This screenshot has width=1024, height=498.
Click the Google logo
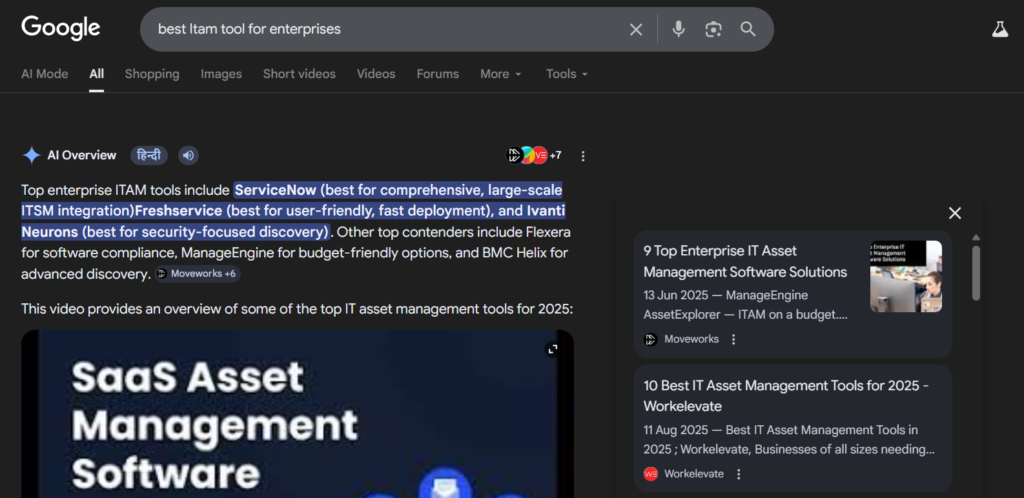61,28
